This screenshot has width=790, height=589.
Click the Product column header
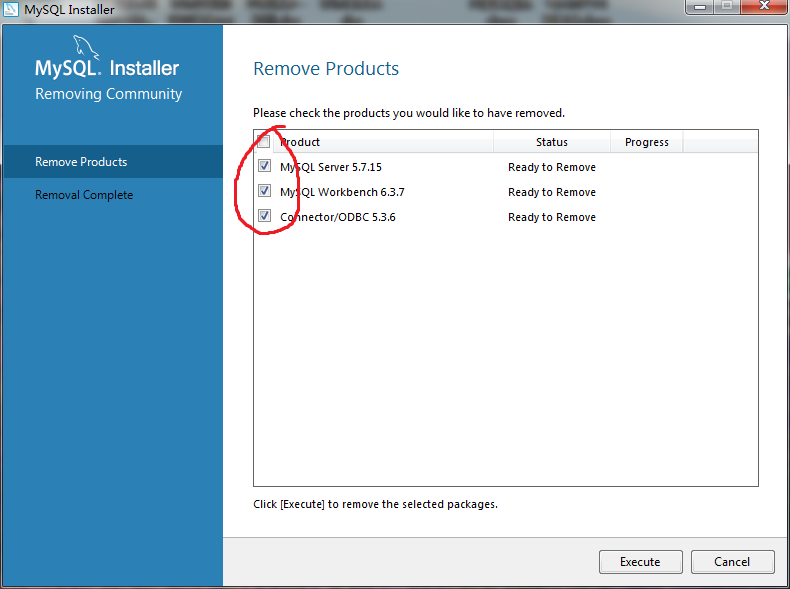(383, 142)
